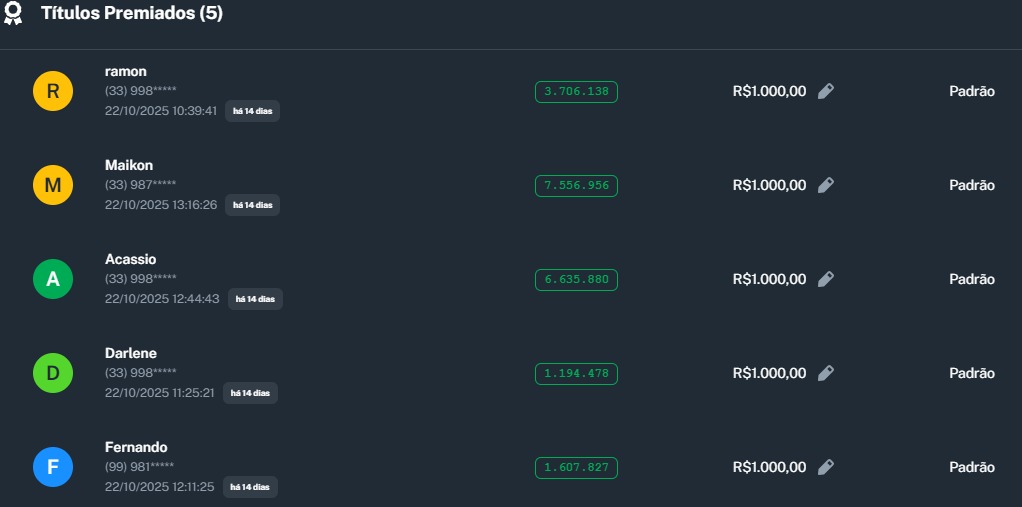Click ticket number 1.607.827
Screen dimensions: 1022x507
[576, 467]
